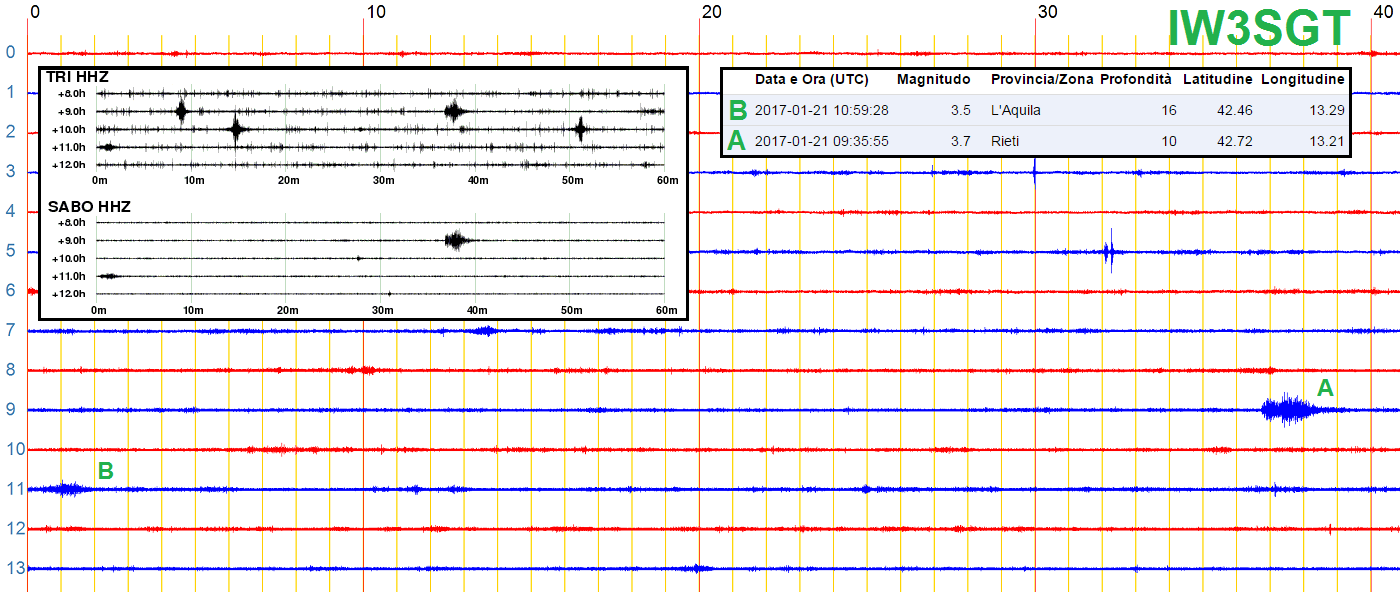Click latitude value 42.72
Viewport: 1400px width, 592px height.
coord(1233,141)
